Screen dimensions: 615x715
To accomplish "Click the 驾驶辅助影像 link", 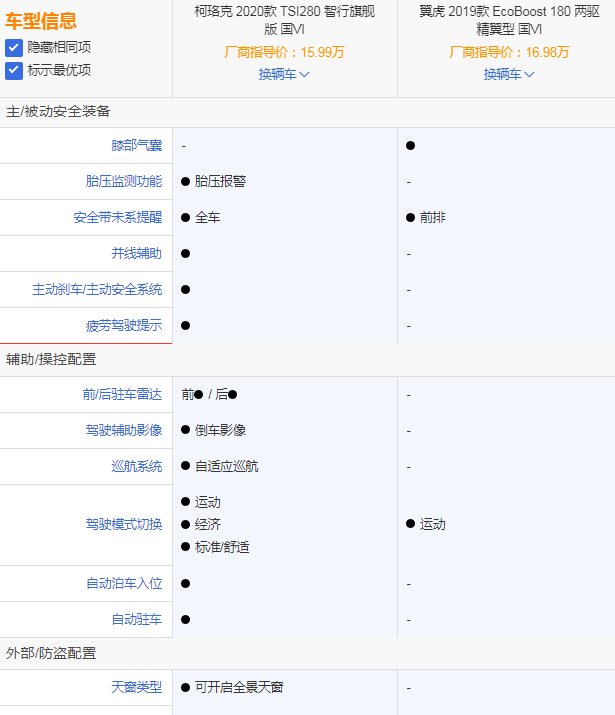I will pos(124,431).
